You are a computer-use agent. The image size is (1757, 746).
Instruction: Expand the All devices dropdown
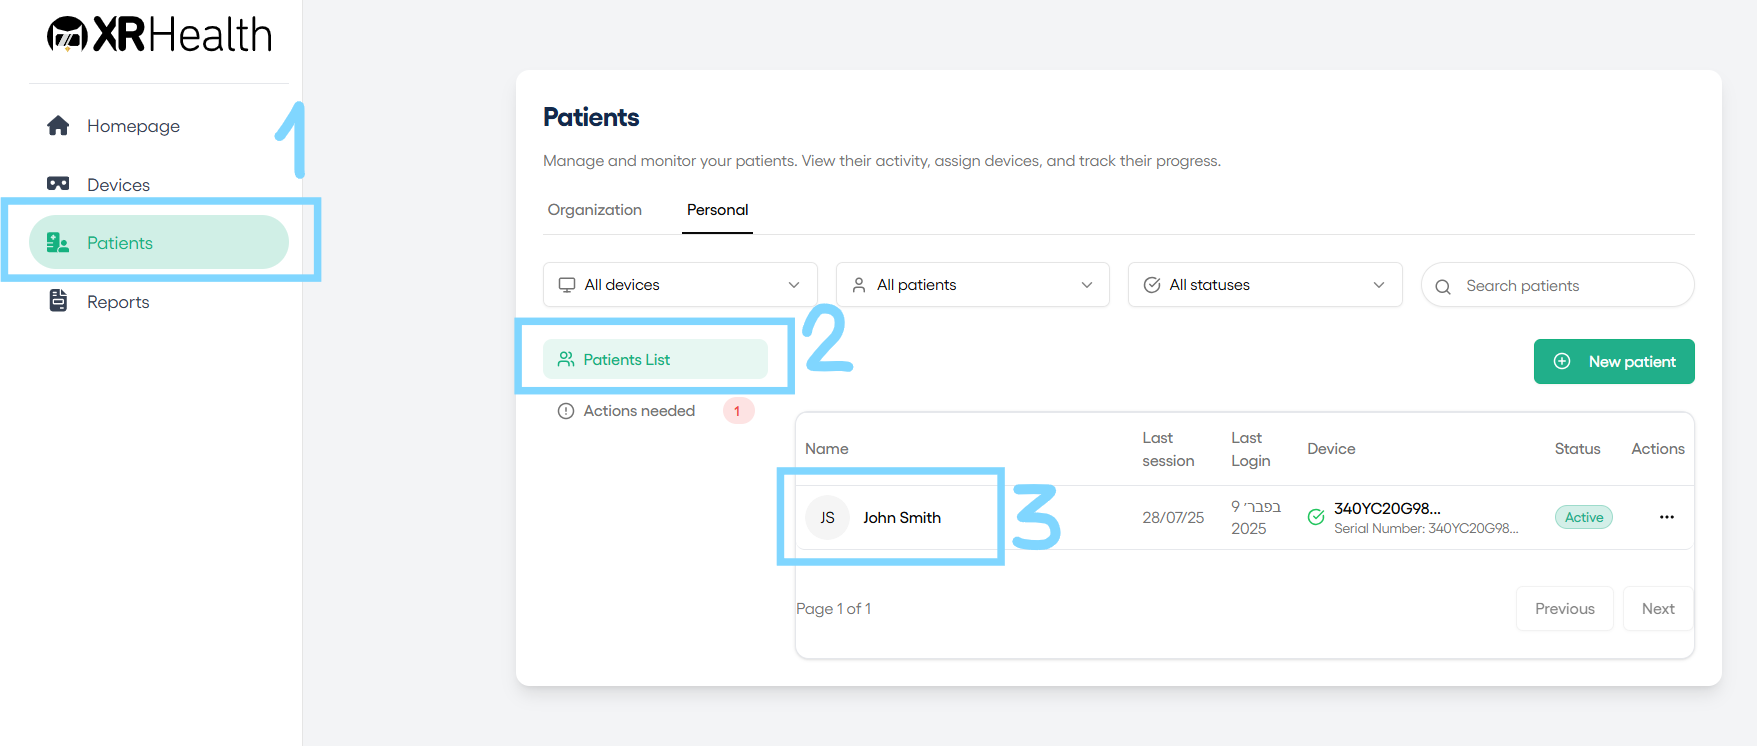point(680,285)
